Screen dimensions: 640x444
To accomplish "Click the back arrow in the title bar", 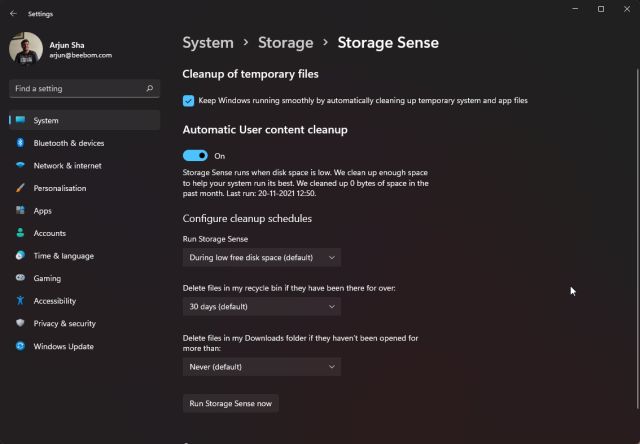I will (x=13, y=14).
